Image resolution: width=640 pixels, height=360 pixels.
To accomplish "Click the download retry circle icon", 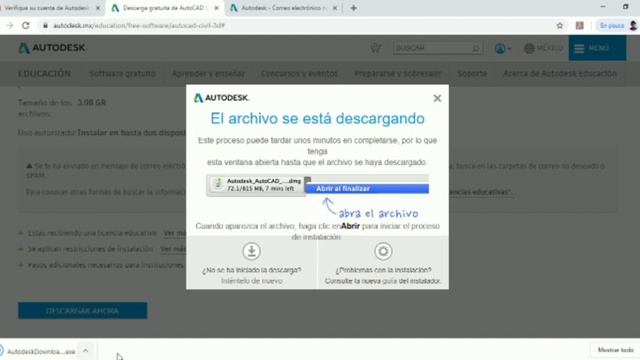I will pos(251,251).
